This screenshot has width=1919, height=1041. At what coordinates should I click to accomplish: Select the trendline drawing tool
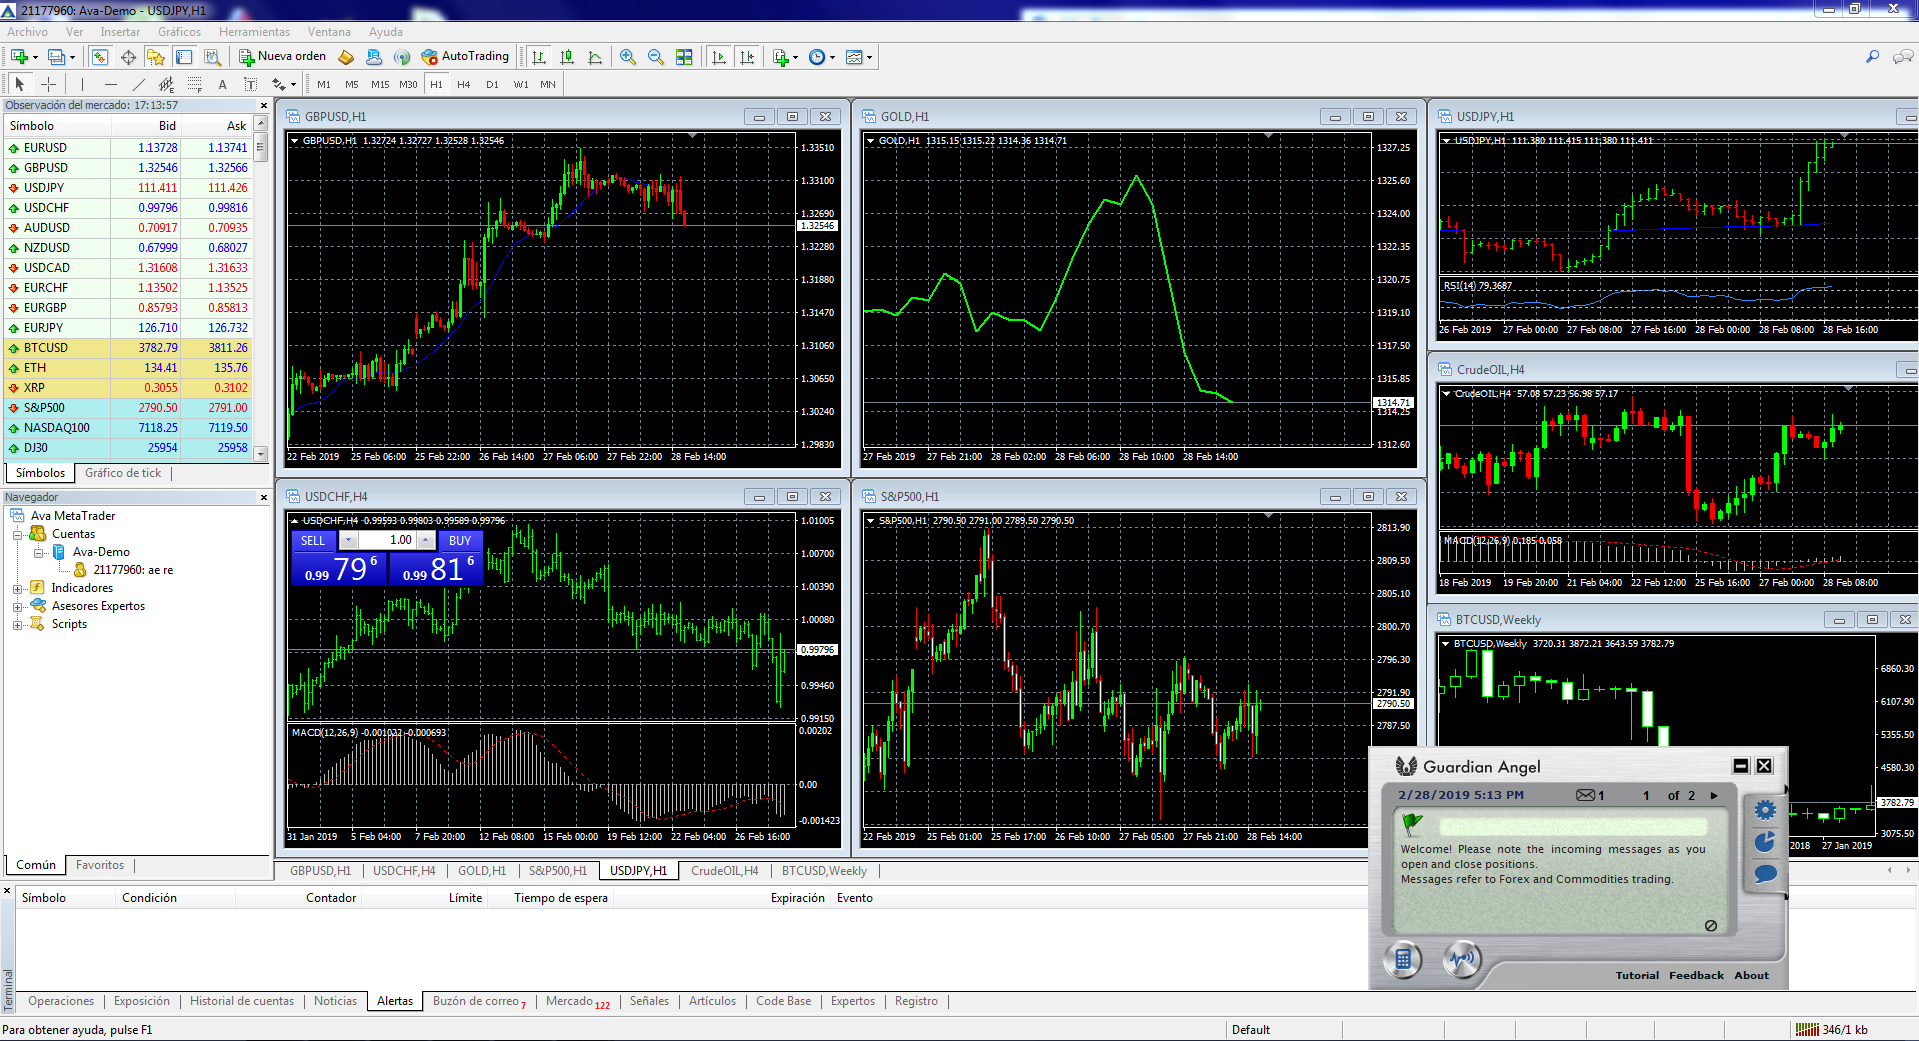coord(138,84)
